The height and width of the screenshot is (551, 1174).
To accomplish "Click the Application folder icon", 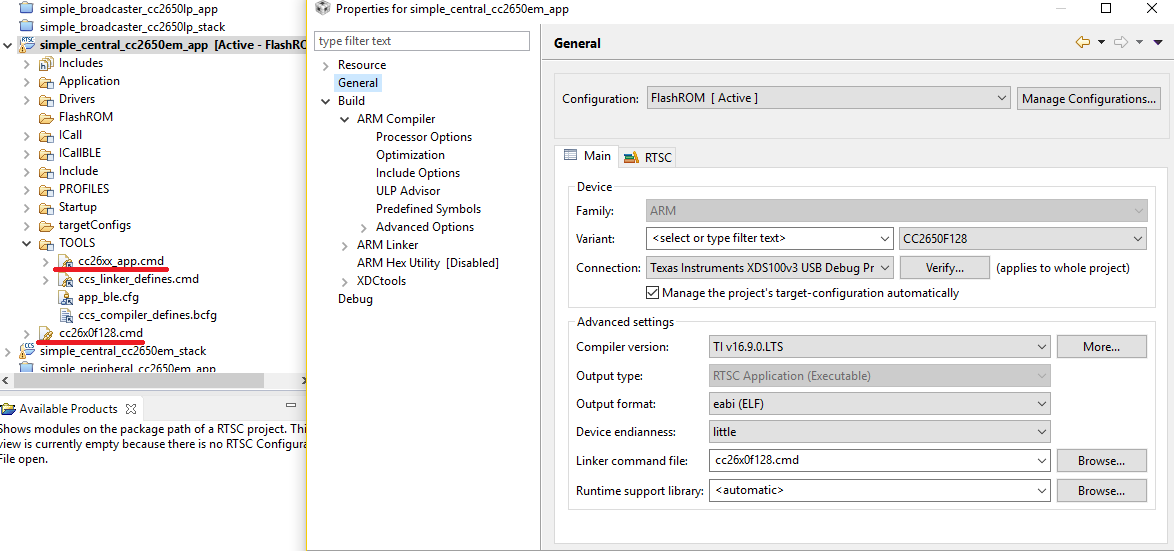I will (46, 82).
